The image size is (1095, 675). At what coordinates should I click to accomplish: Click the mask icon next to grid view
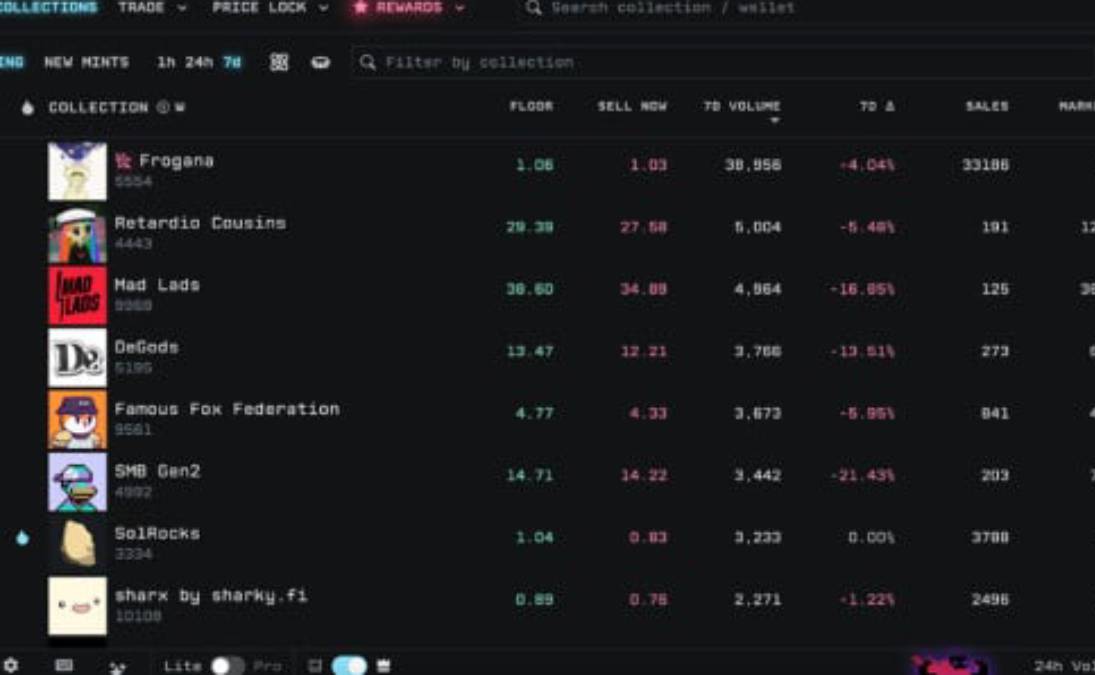[x=320, y=62]
